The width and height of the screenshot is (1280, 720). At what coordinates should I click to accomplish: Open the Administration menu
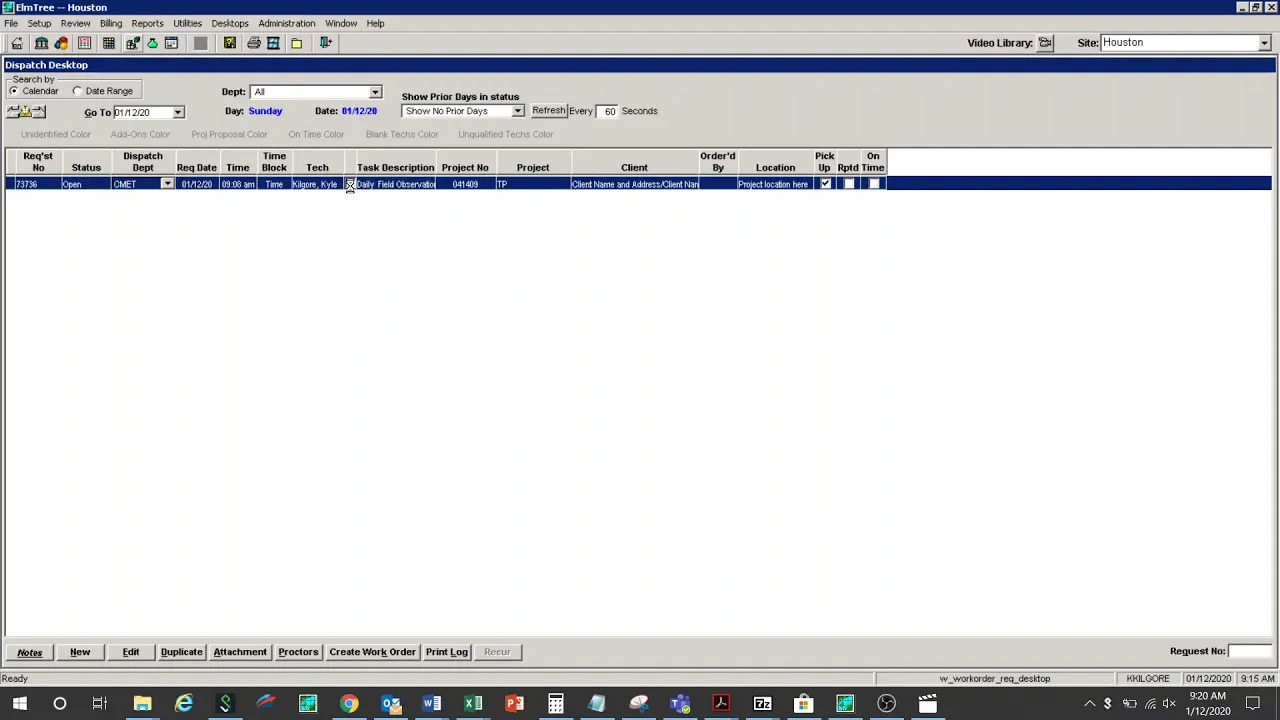point(287,23)
